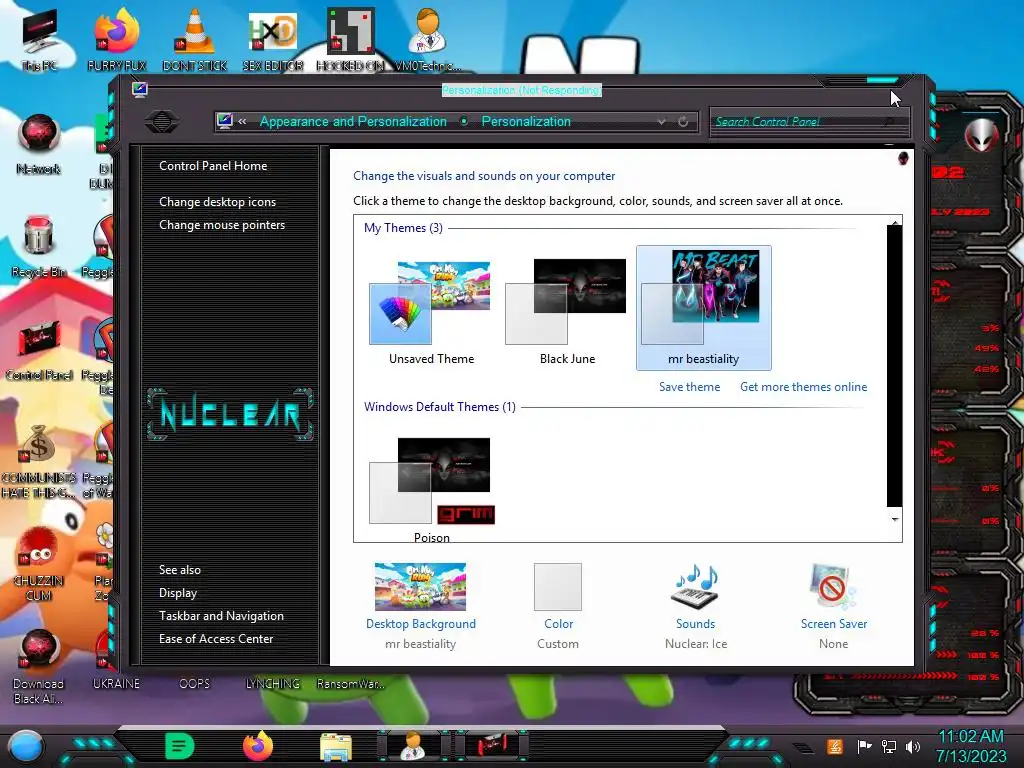Open File Explorer from the taskbar
The width and height of the screenshot is (1024, 768).
coord(336,748)
